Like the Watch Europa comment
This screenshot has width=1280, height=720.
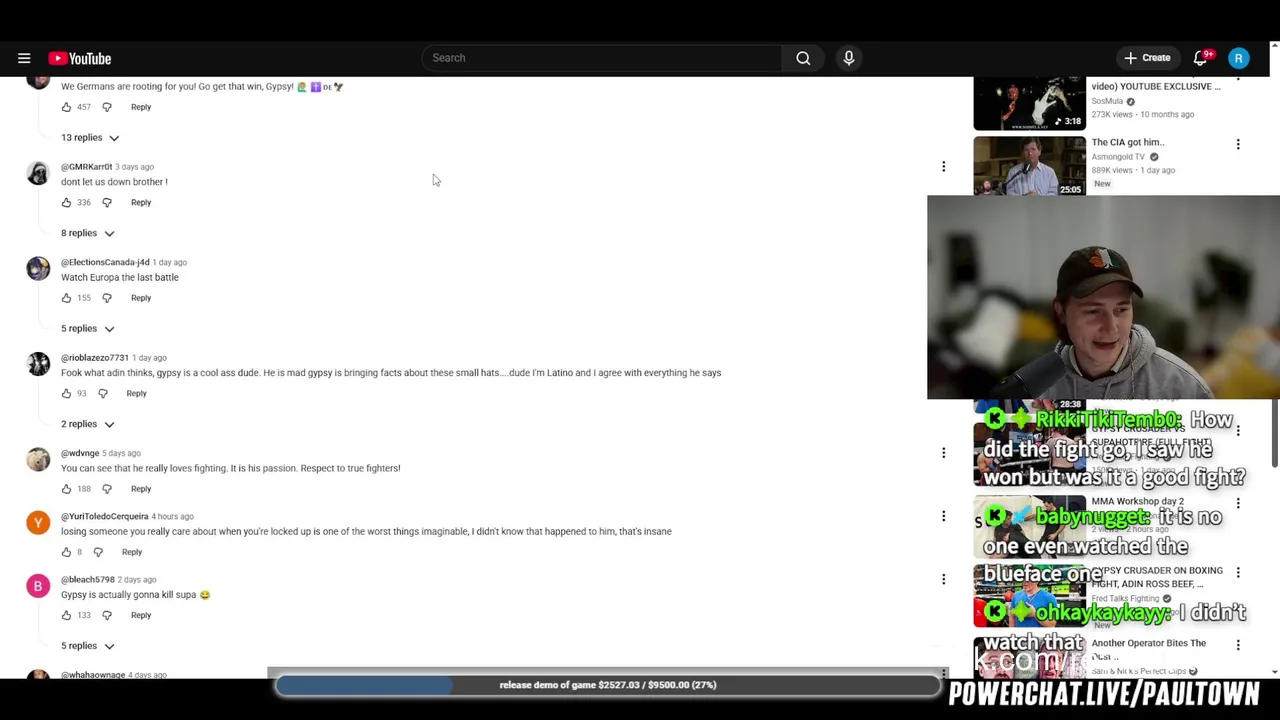click(66, 298)
